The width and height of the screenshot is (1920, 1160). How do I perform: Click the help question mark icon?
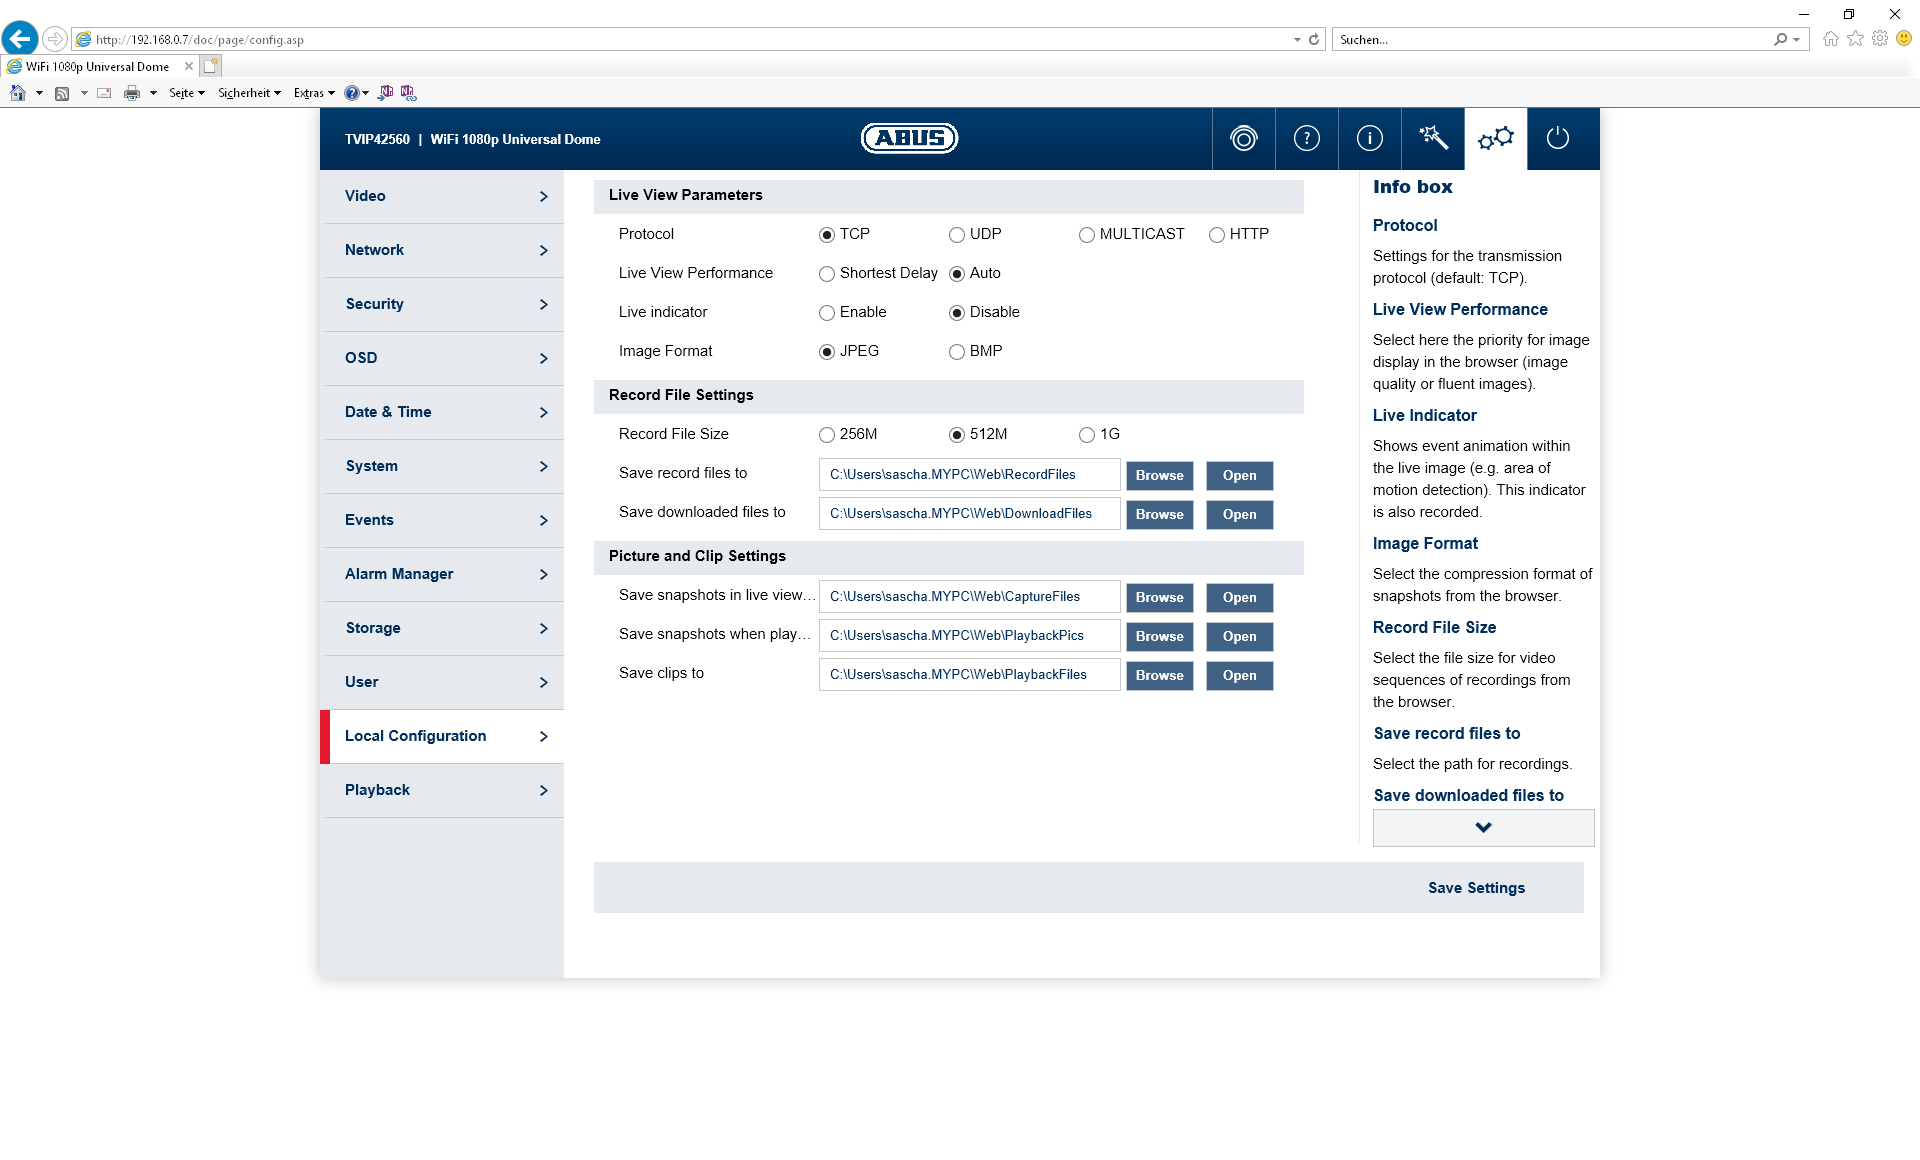tap(1306, 139)
